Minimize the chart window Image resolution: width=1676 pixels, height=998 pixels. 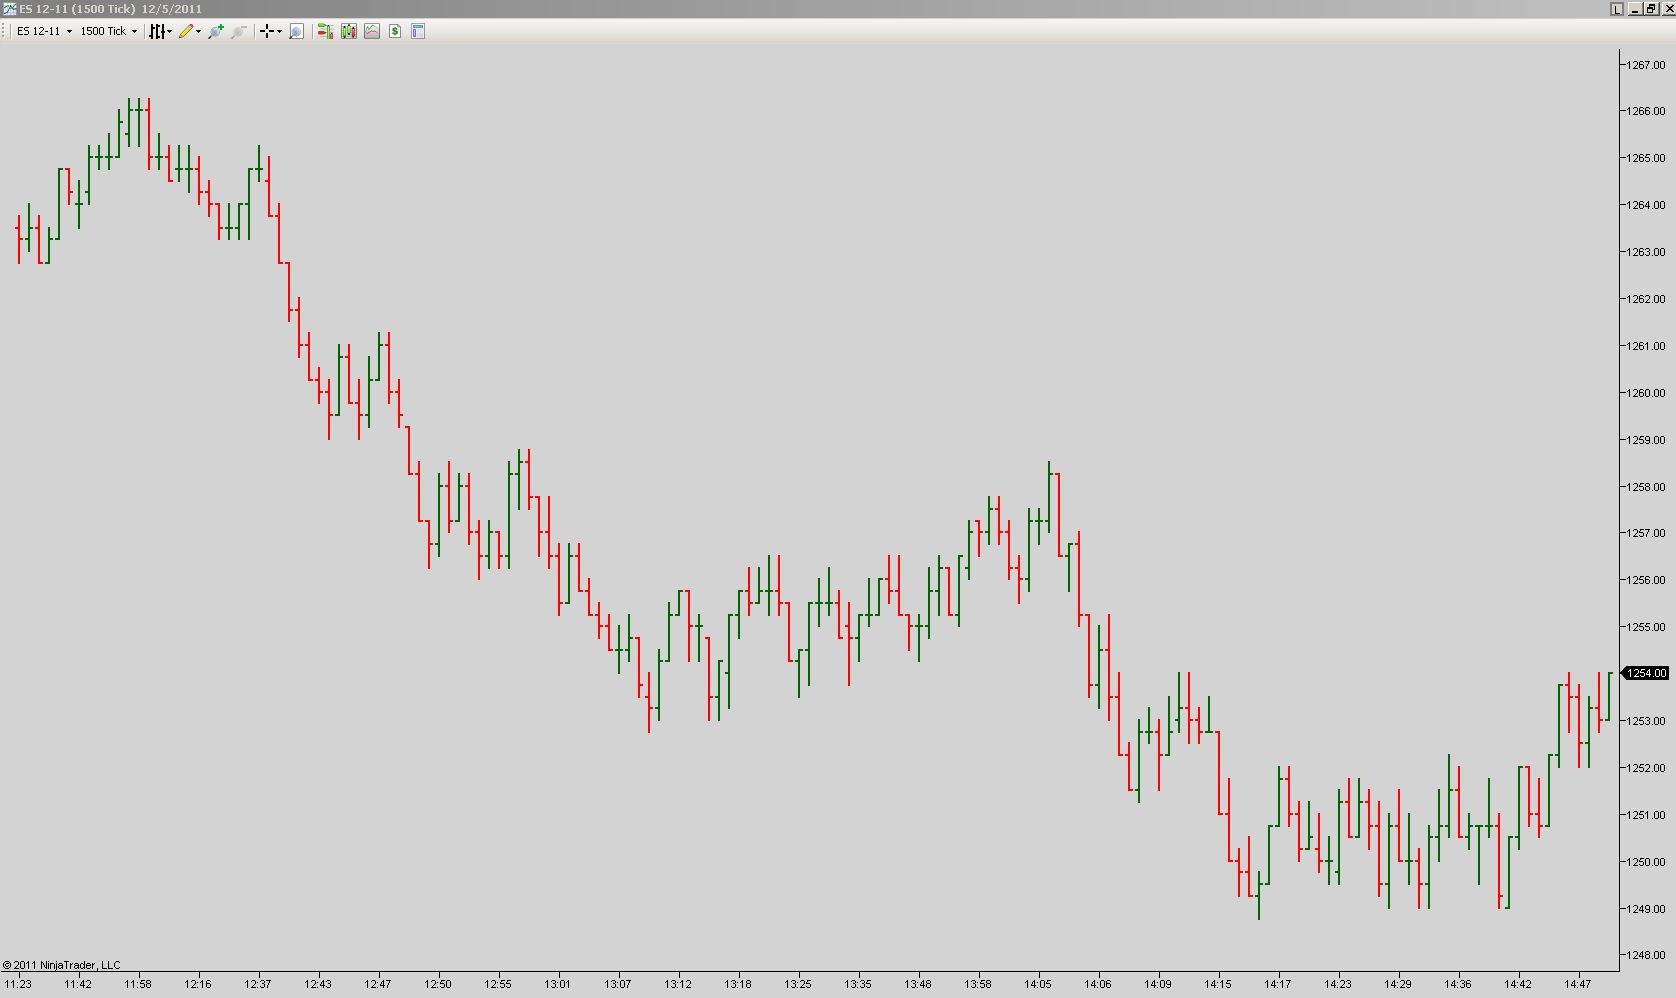(1634, 8)
